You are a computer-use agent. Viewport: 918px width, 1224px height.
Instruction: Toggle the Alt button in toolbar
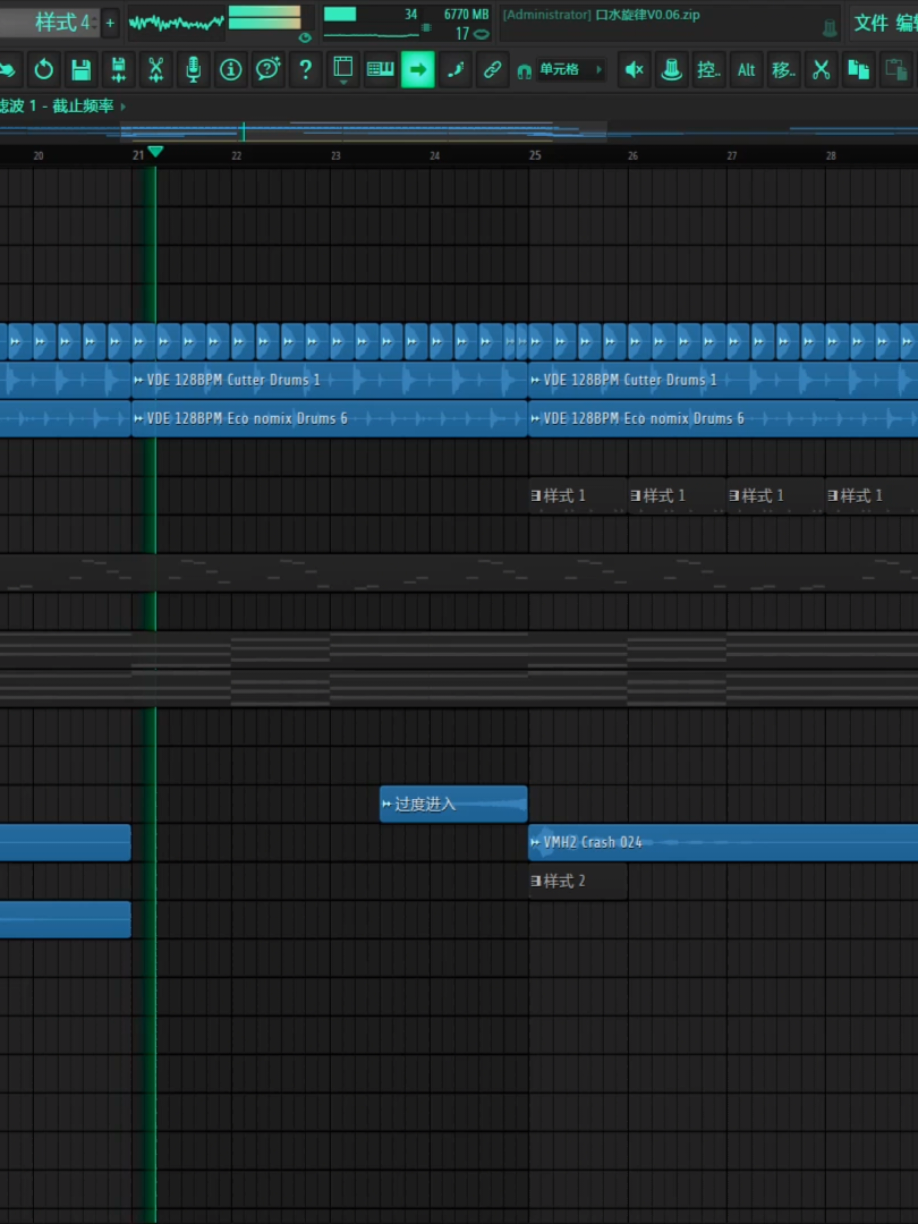(x=746, y=69)
